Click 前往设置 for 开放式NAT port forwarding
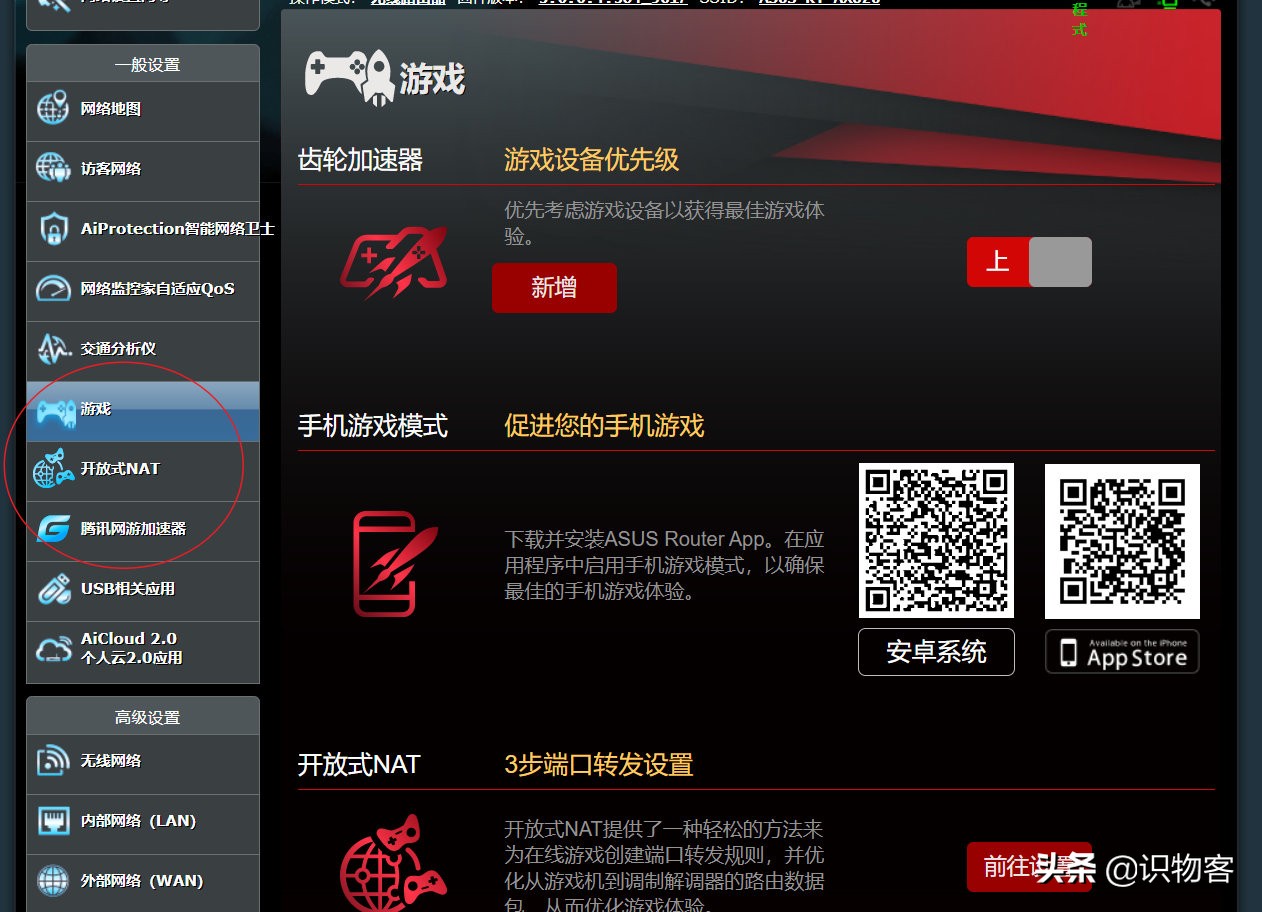Screen dimensions: 1262x912 [x=1028, y=868]
